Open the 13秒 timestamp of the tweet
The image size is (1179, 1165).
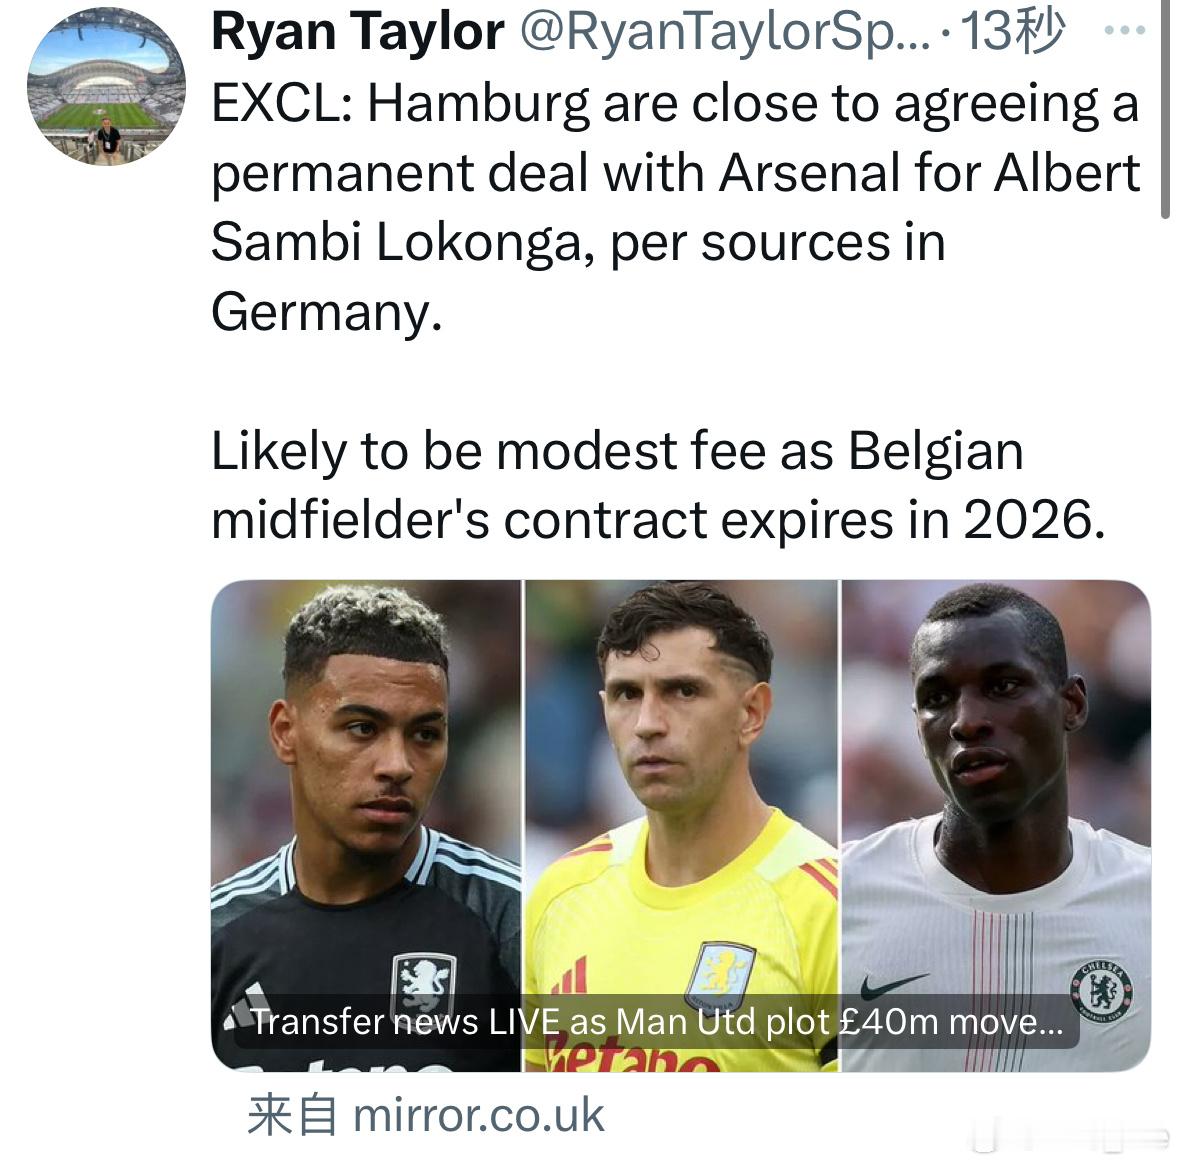tap(1012, 31)
